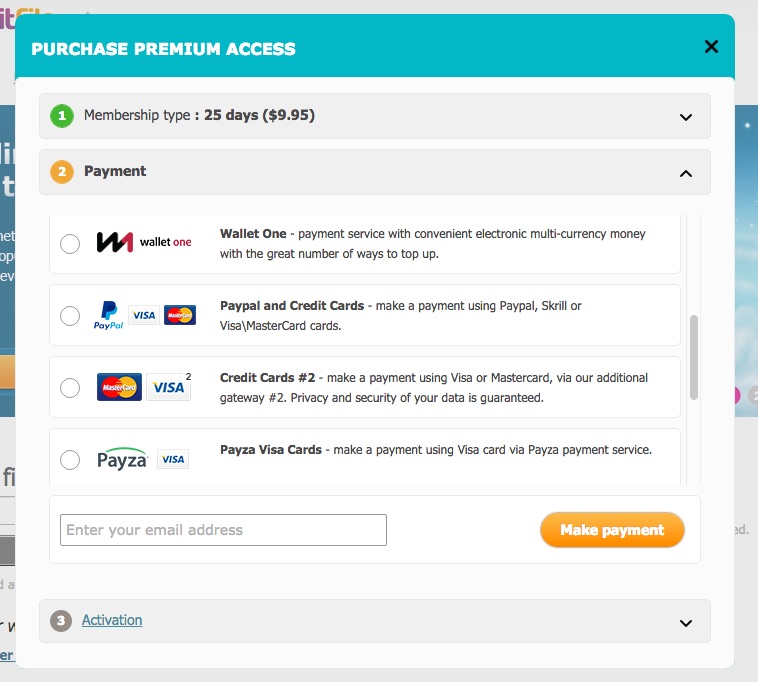Screen dimensions: 758x682
Task: Choose Paypal and Credit Cards payment option
Action: point(70,316)
